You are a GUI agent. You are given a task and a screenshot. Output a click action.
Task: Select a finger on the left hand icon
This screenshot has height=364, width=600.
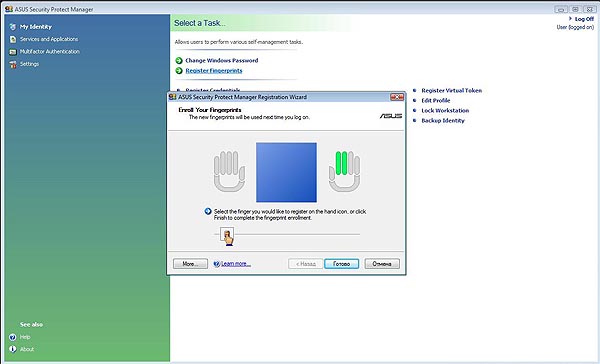pos(229,171)
